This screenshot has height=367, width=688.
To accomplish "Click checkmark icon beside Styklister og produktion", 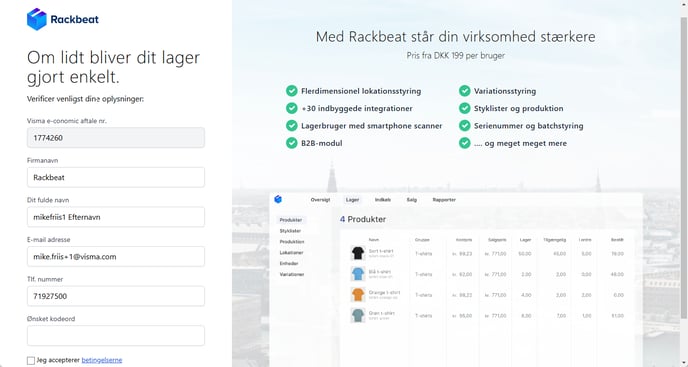I will 465,108.
